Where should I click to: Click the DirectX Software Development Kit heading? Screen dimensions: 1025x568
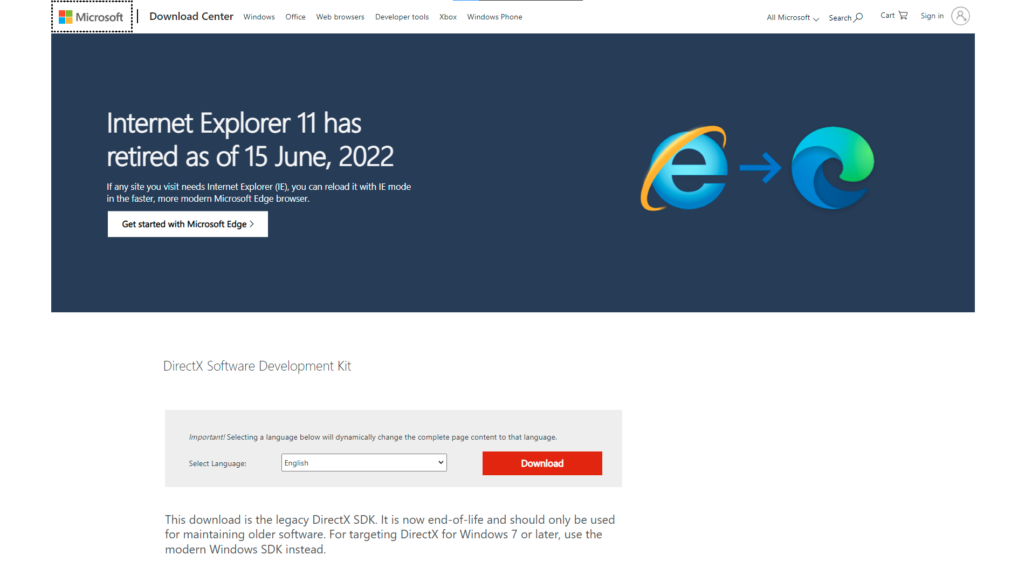coord(257,366)
